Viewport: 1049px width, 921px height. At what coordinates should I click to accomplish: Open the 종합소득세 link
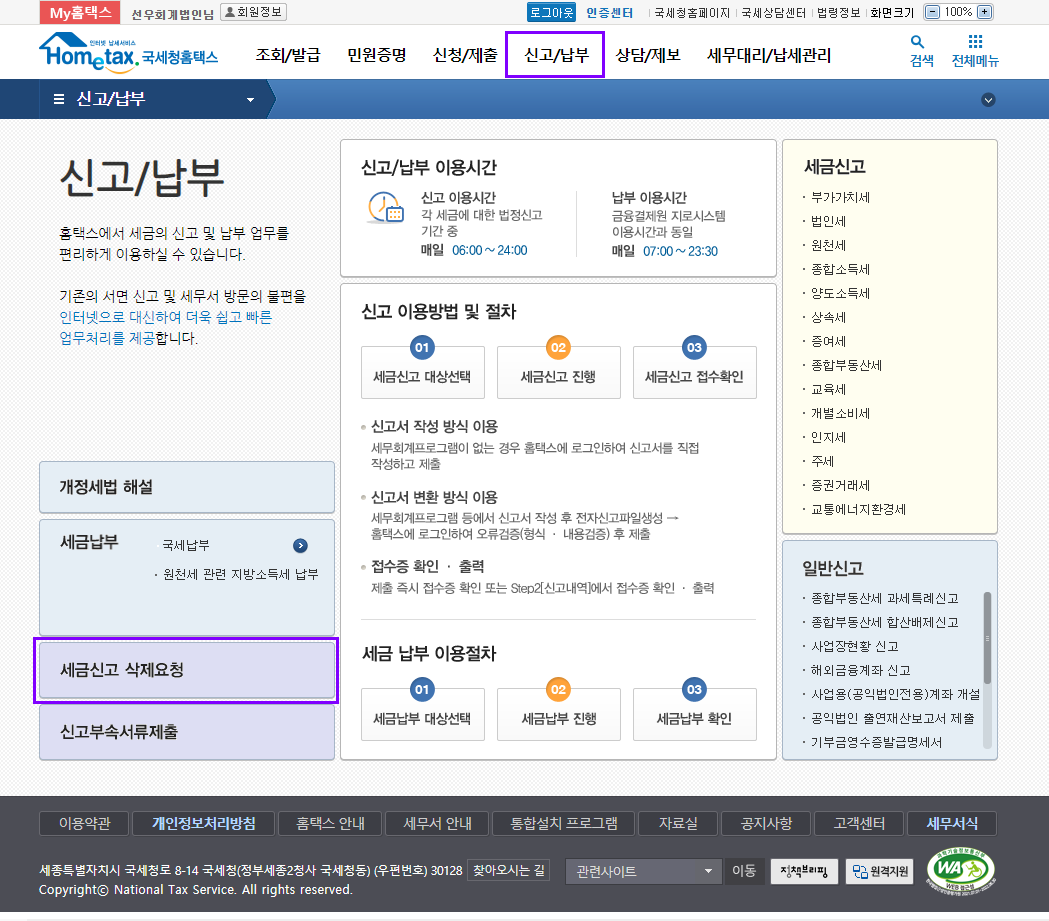coord(840,269)
